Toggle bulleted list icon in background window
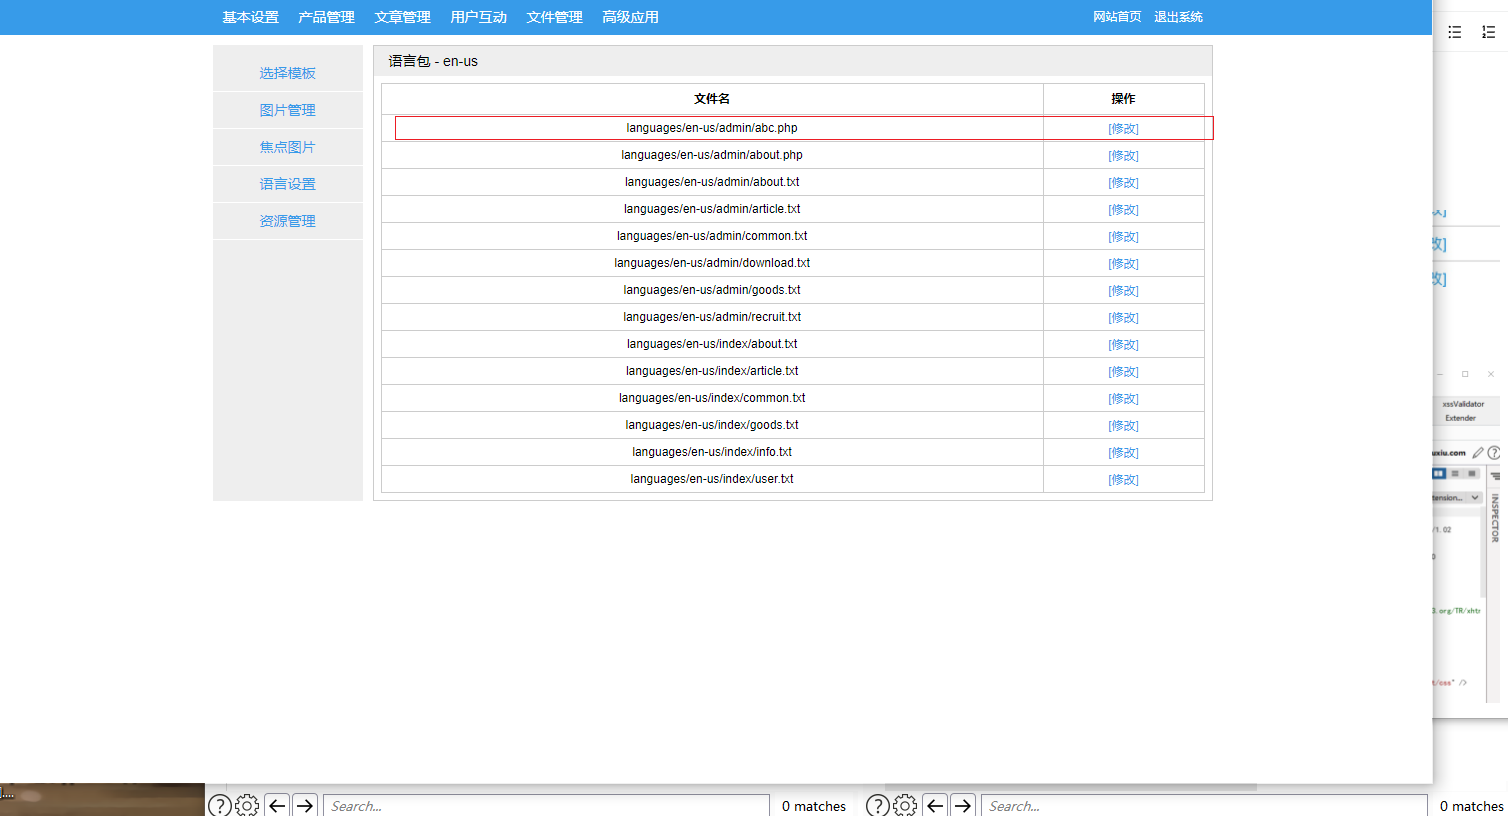Screen dimensions: 1508x816 pyautogui.click(x=1455, y=32)
